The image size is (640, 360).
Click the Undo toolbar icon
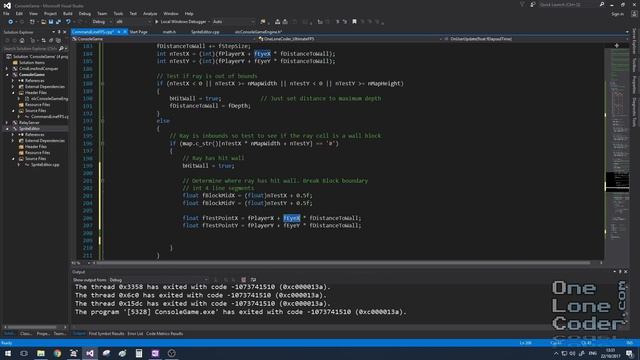click(x=68, y=22)
